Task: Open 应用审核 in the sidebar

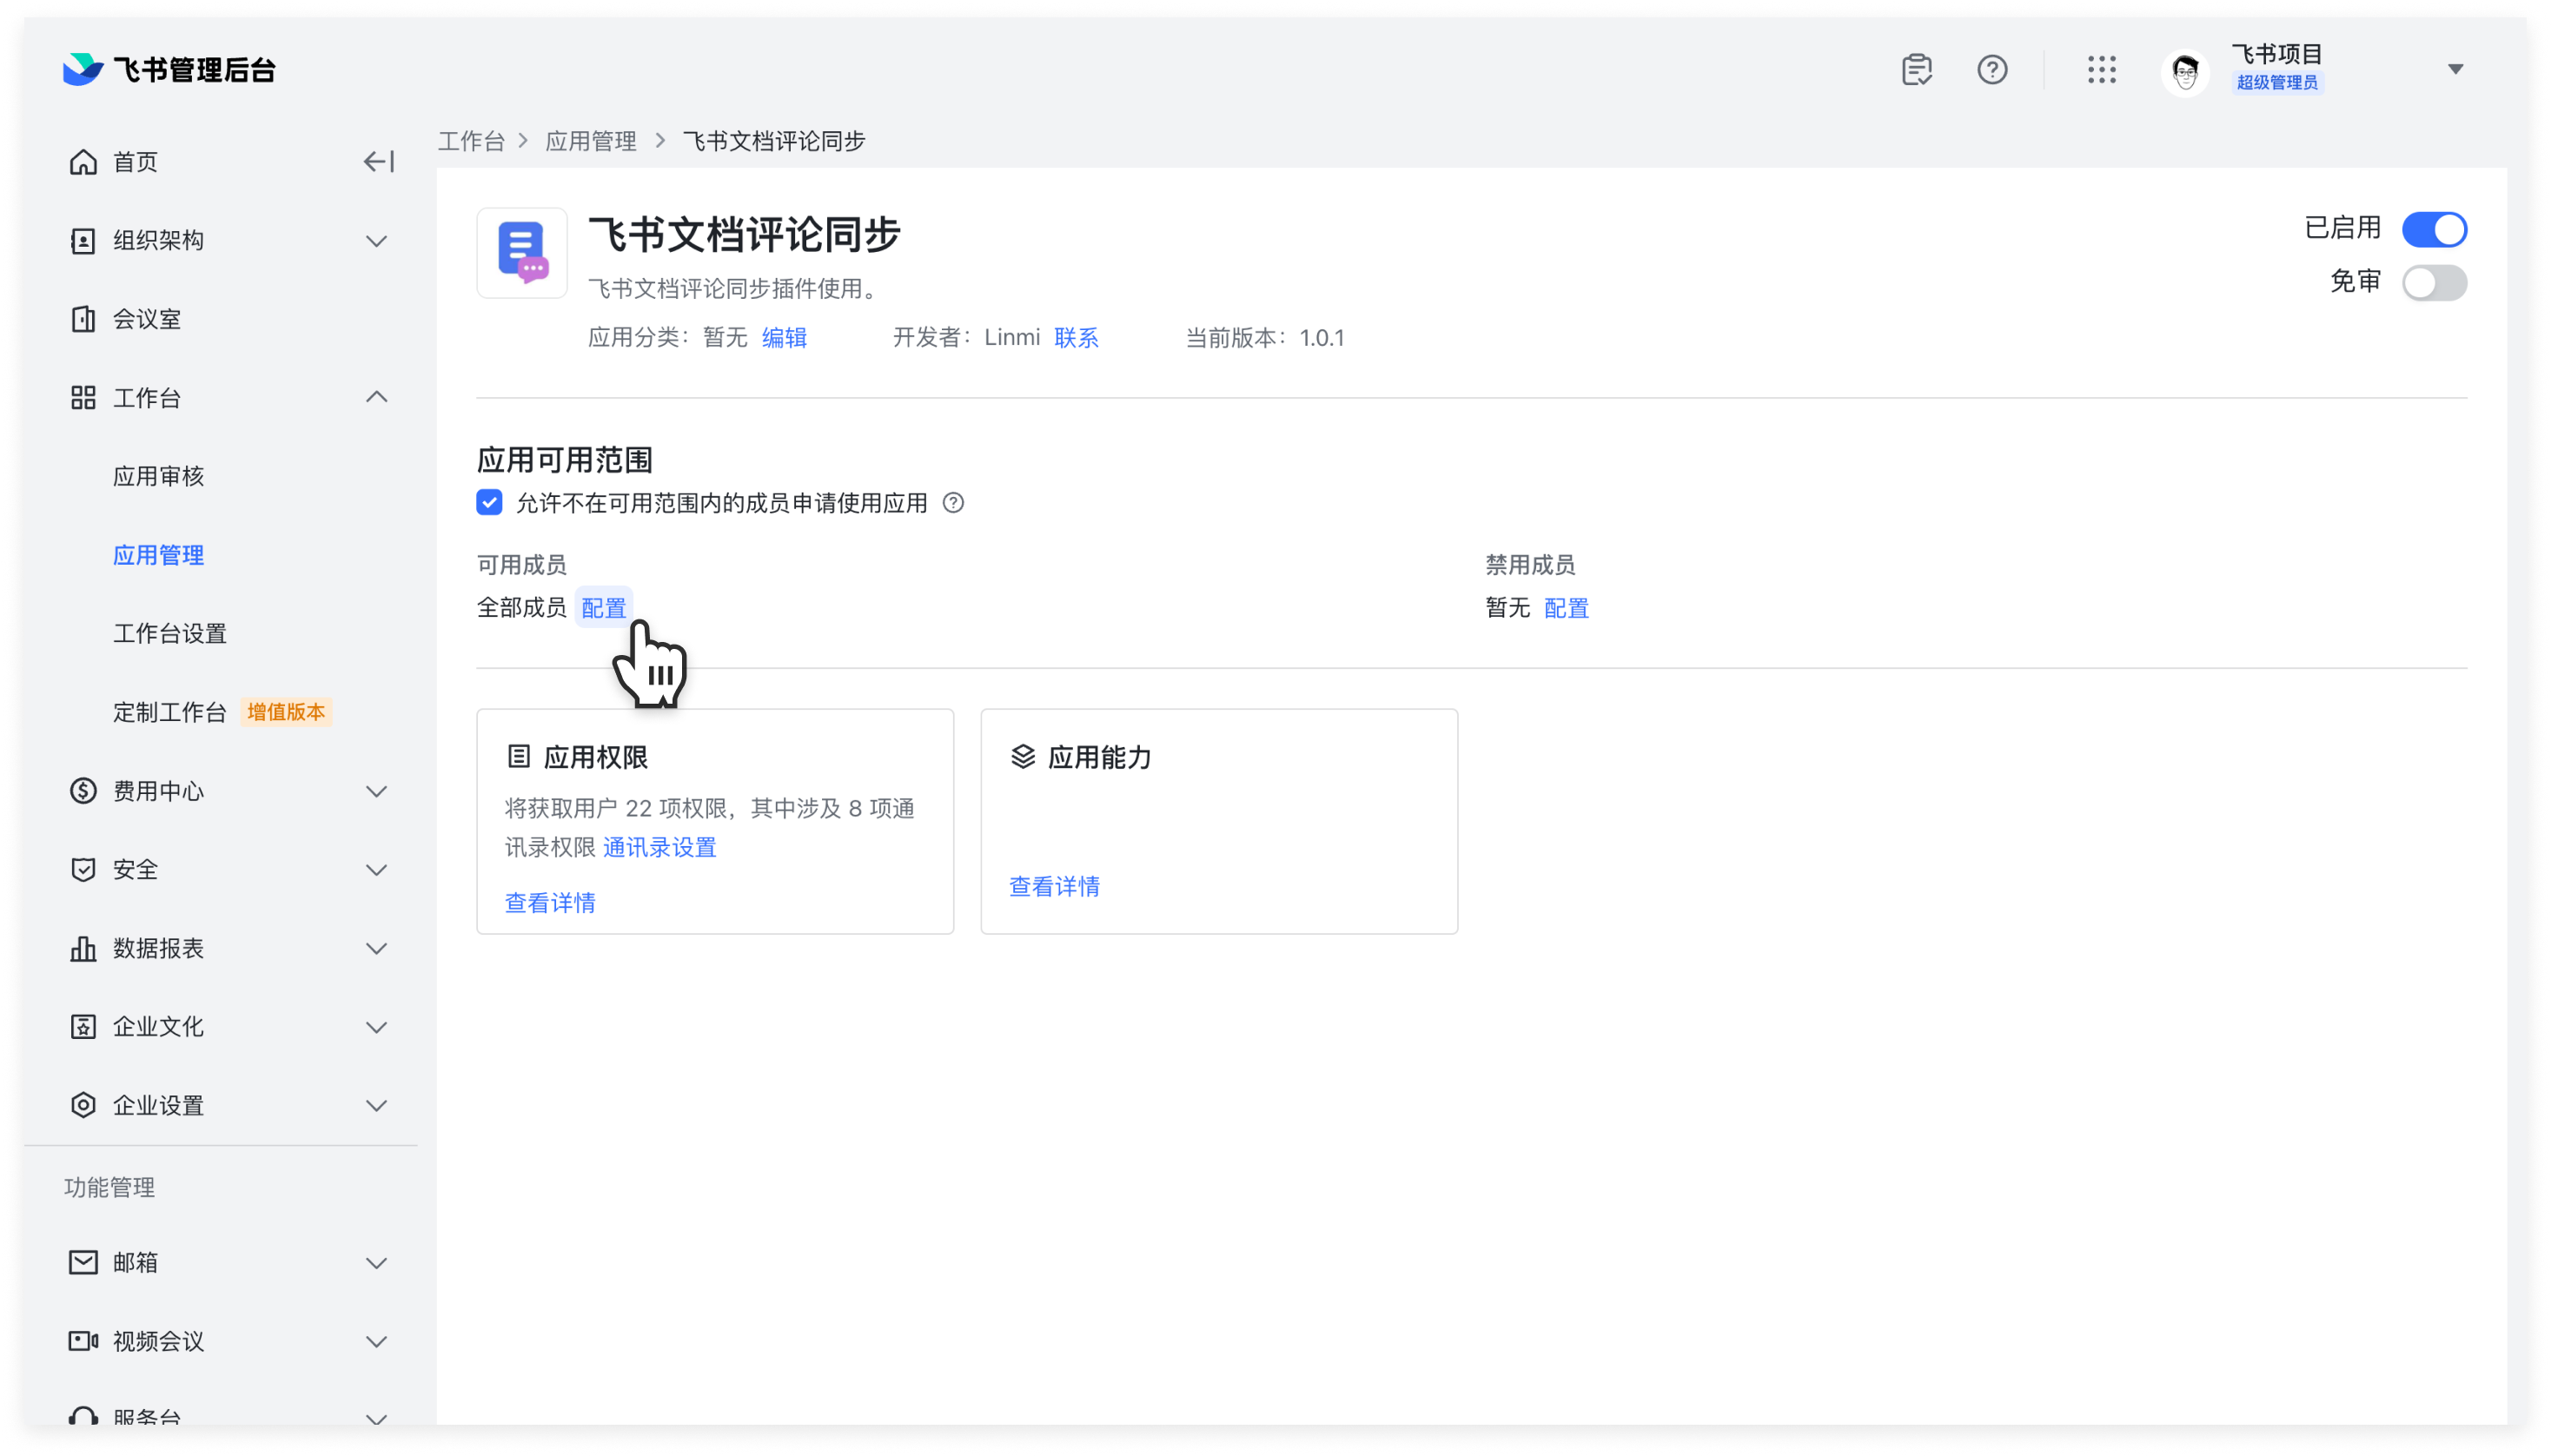Action: point(158,476)
